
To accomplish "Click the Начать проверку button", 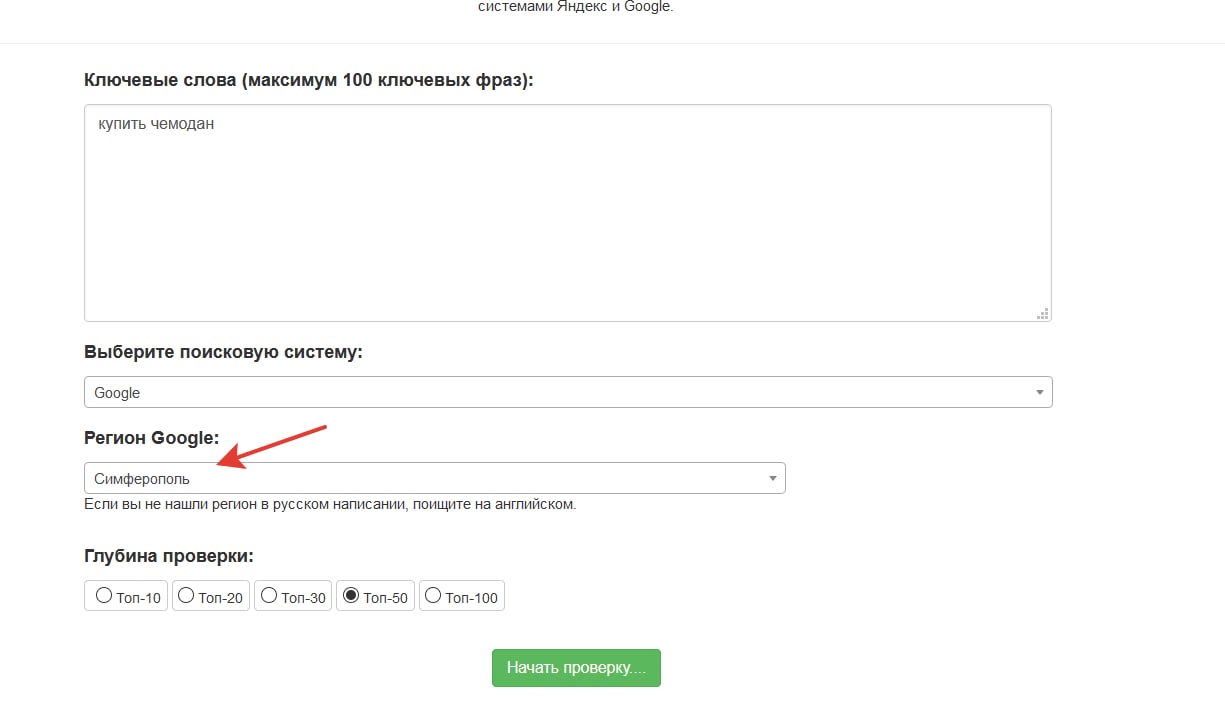I will click(576, 668).
